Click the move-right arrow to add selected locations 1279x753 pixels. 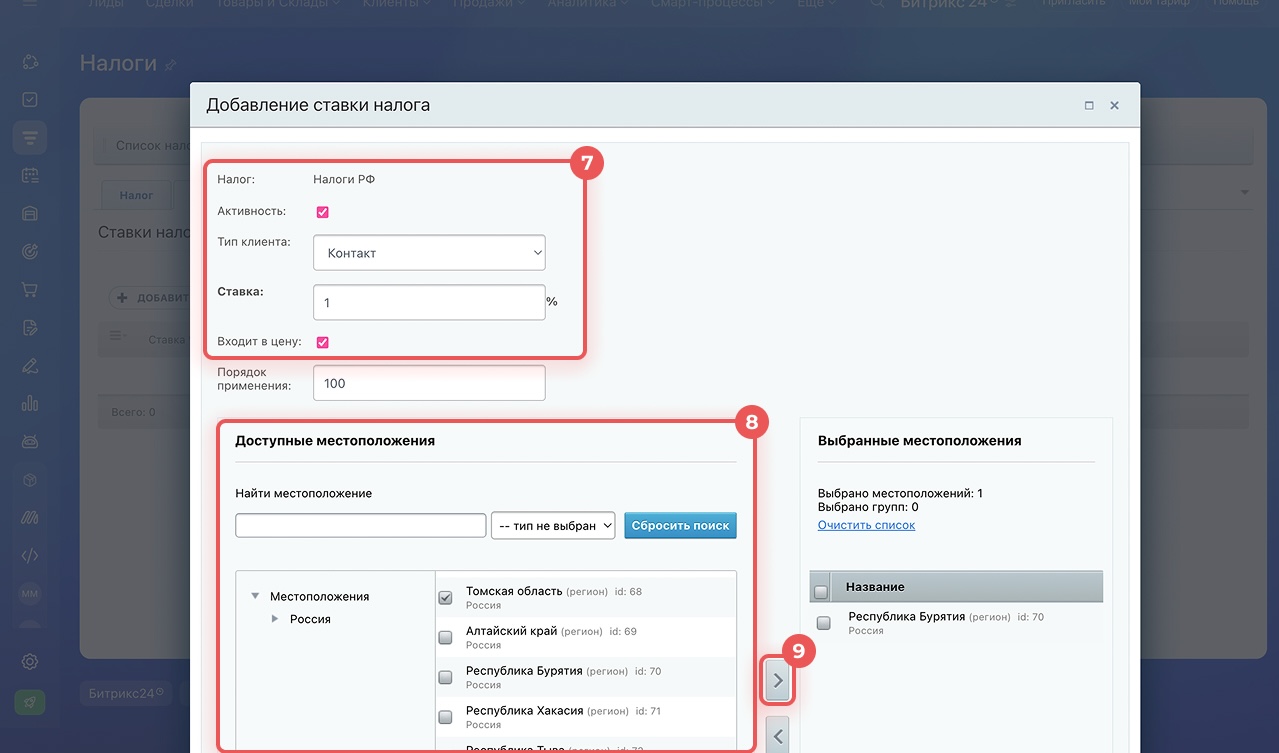[x=778, y=681]
